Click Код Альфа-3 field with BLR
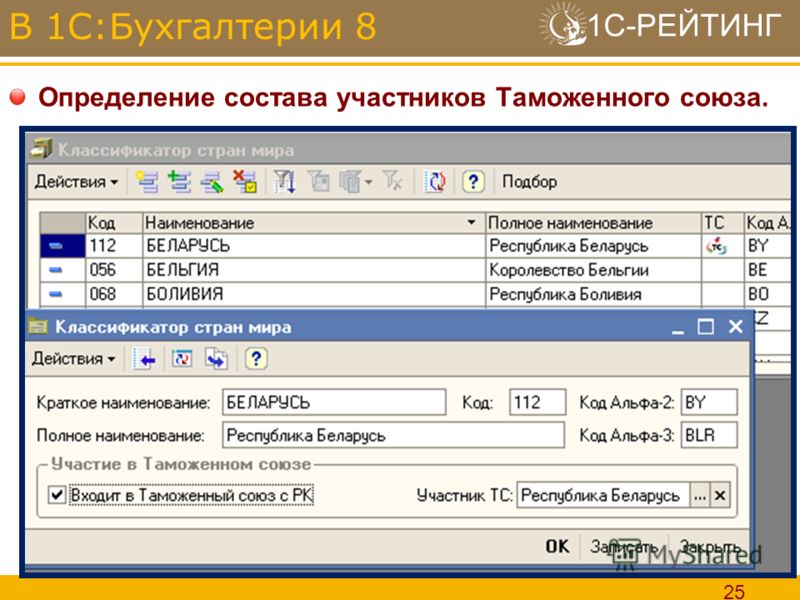 point(709,435)
